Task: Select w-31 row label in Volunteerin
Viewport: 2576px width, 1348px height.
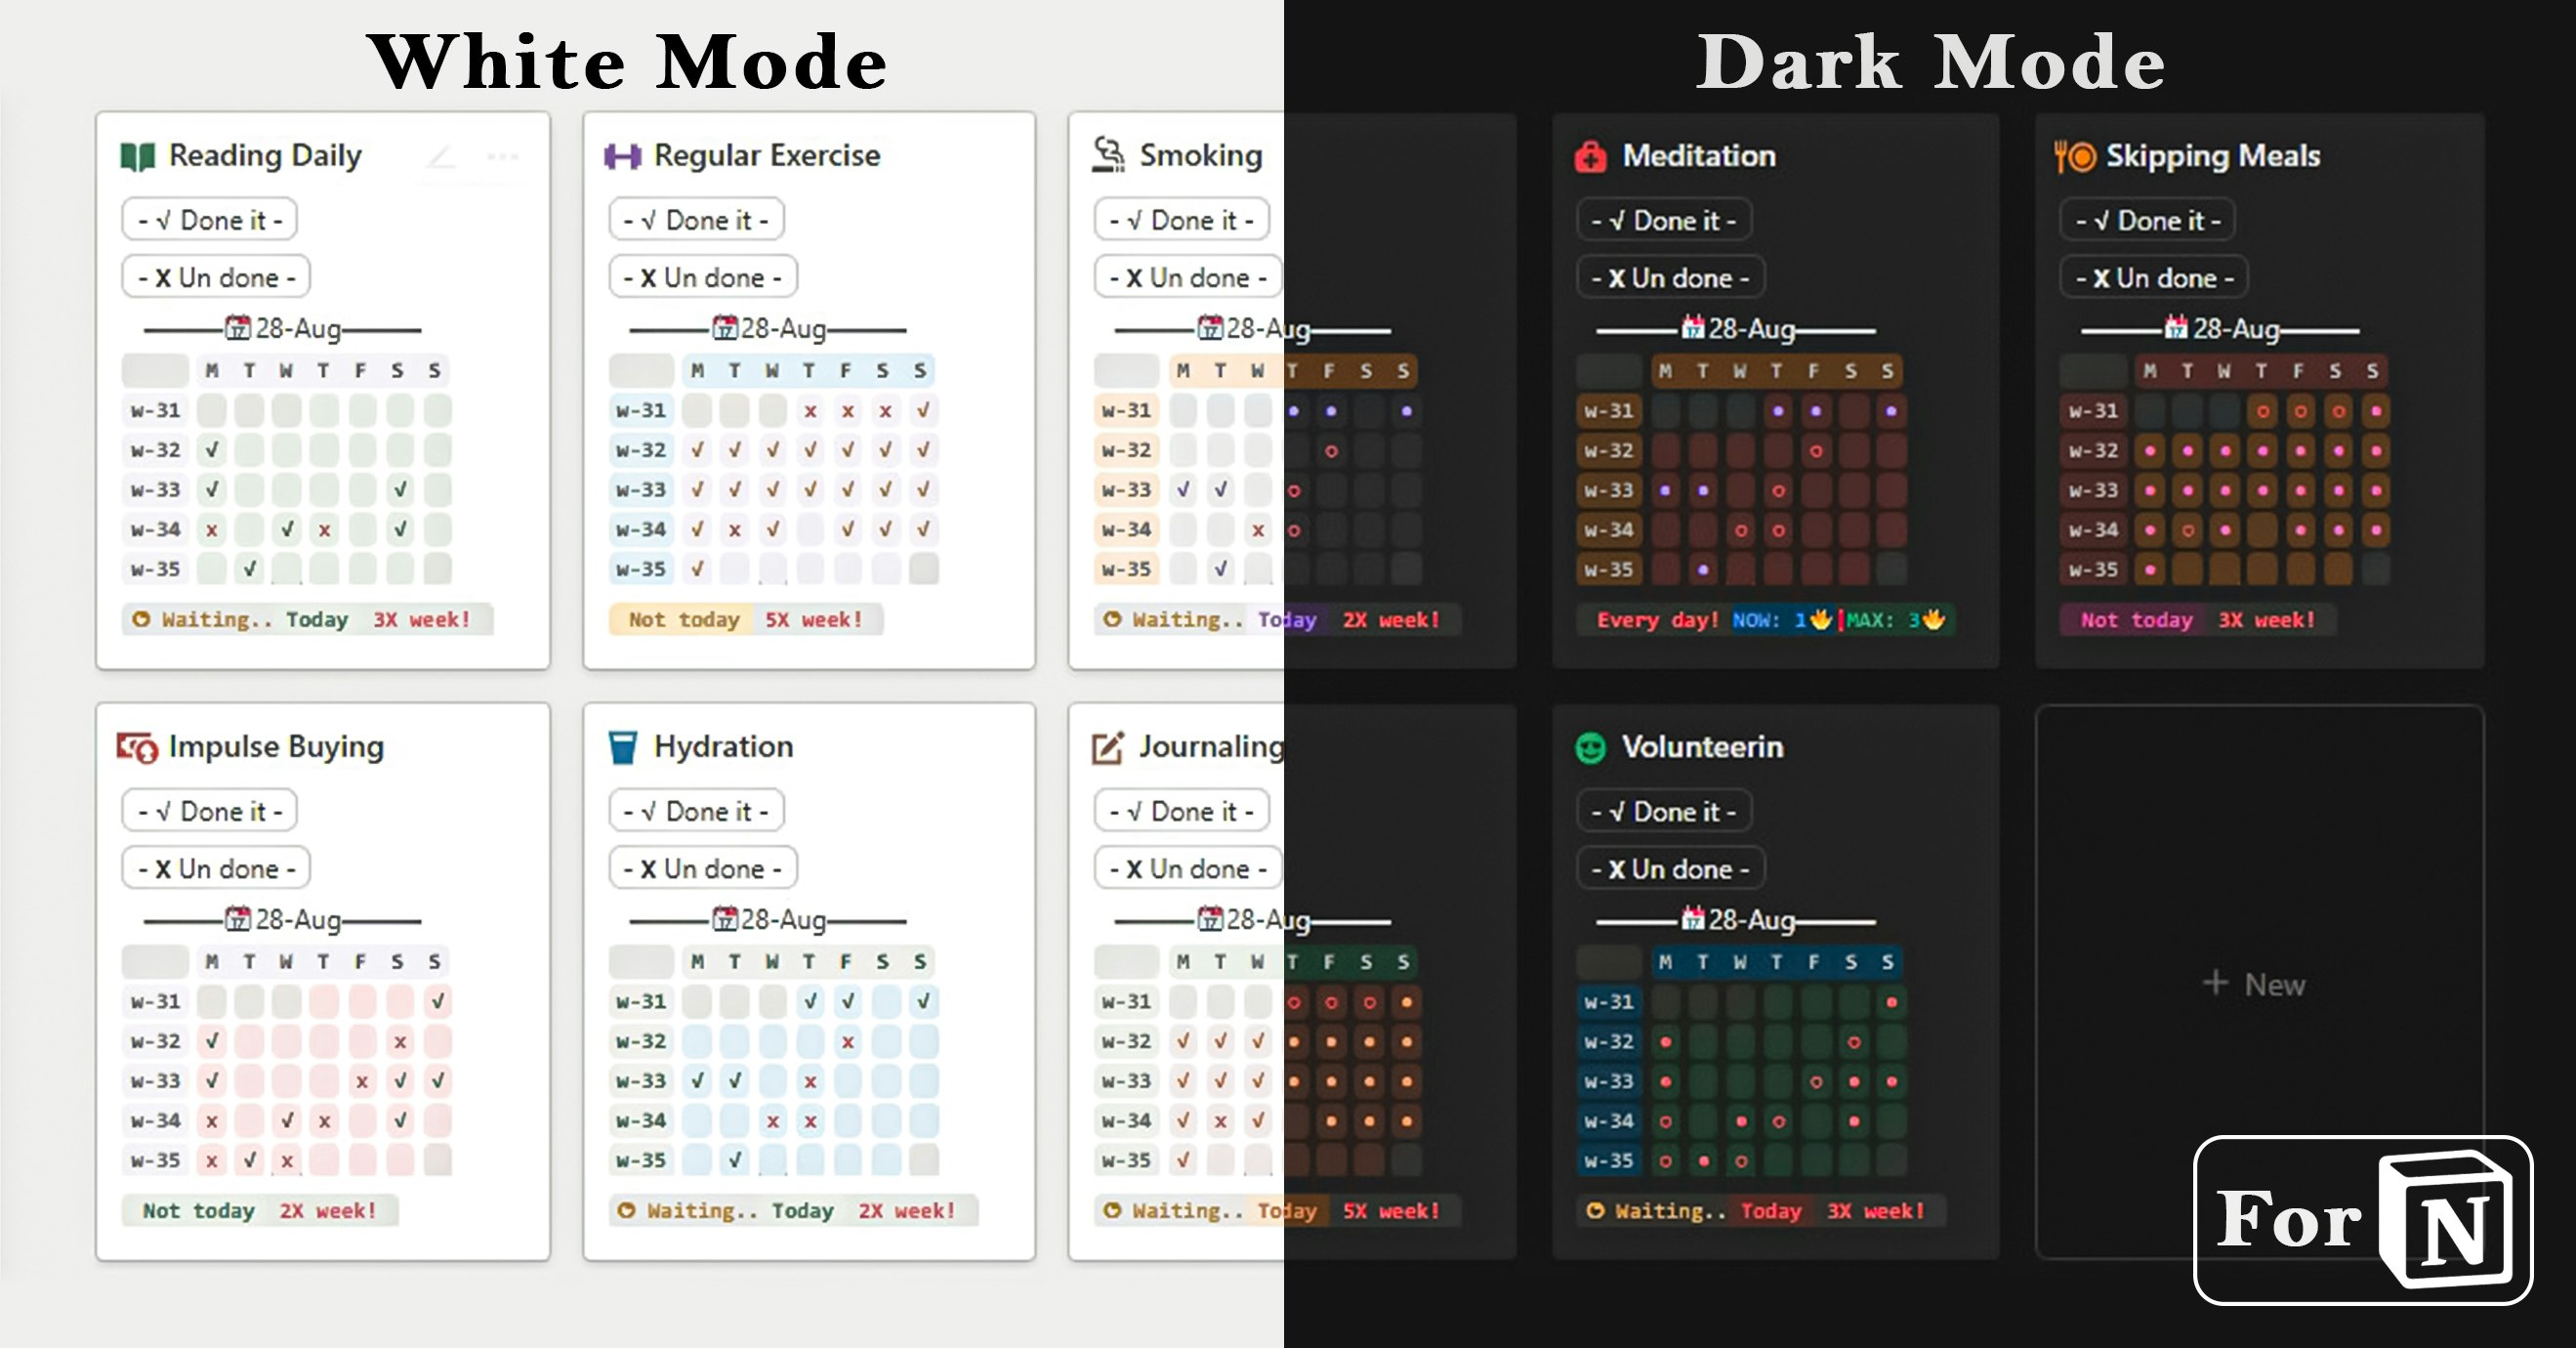Action: pyautogui.click(x=1609, y=1001)
